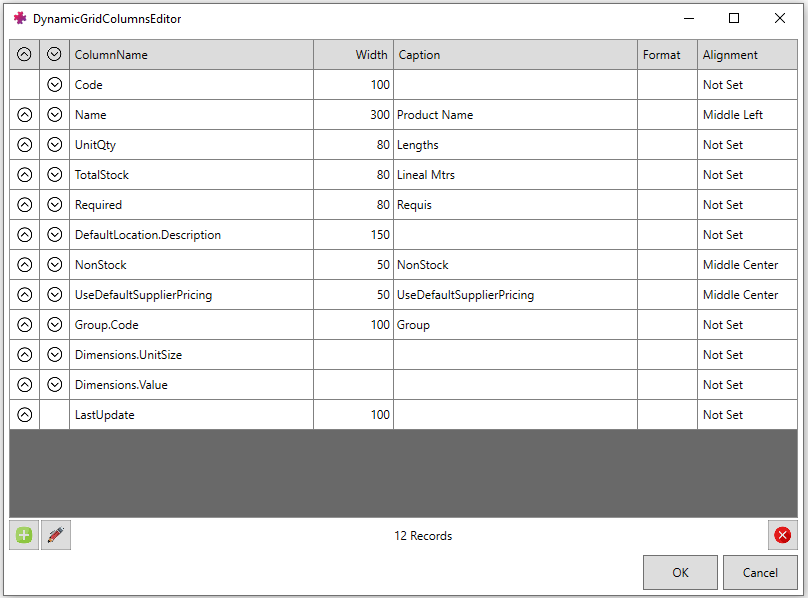Viewport: 808px width, 598px height.
Task: Discard changes with the Cancel button
Action: (x=760, y=572)
